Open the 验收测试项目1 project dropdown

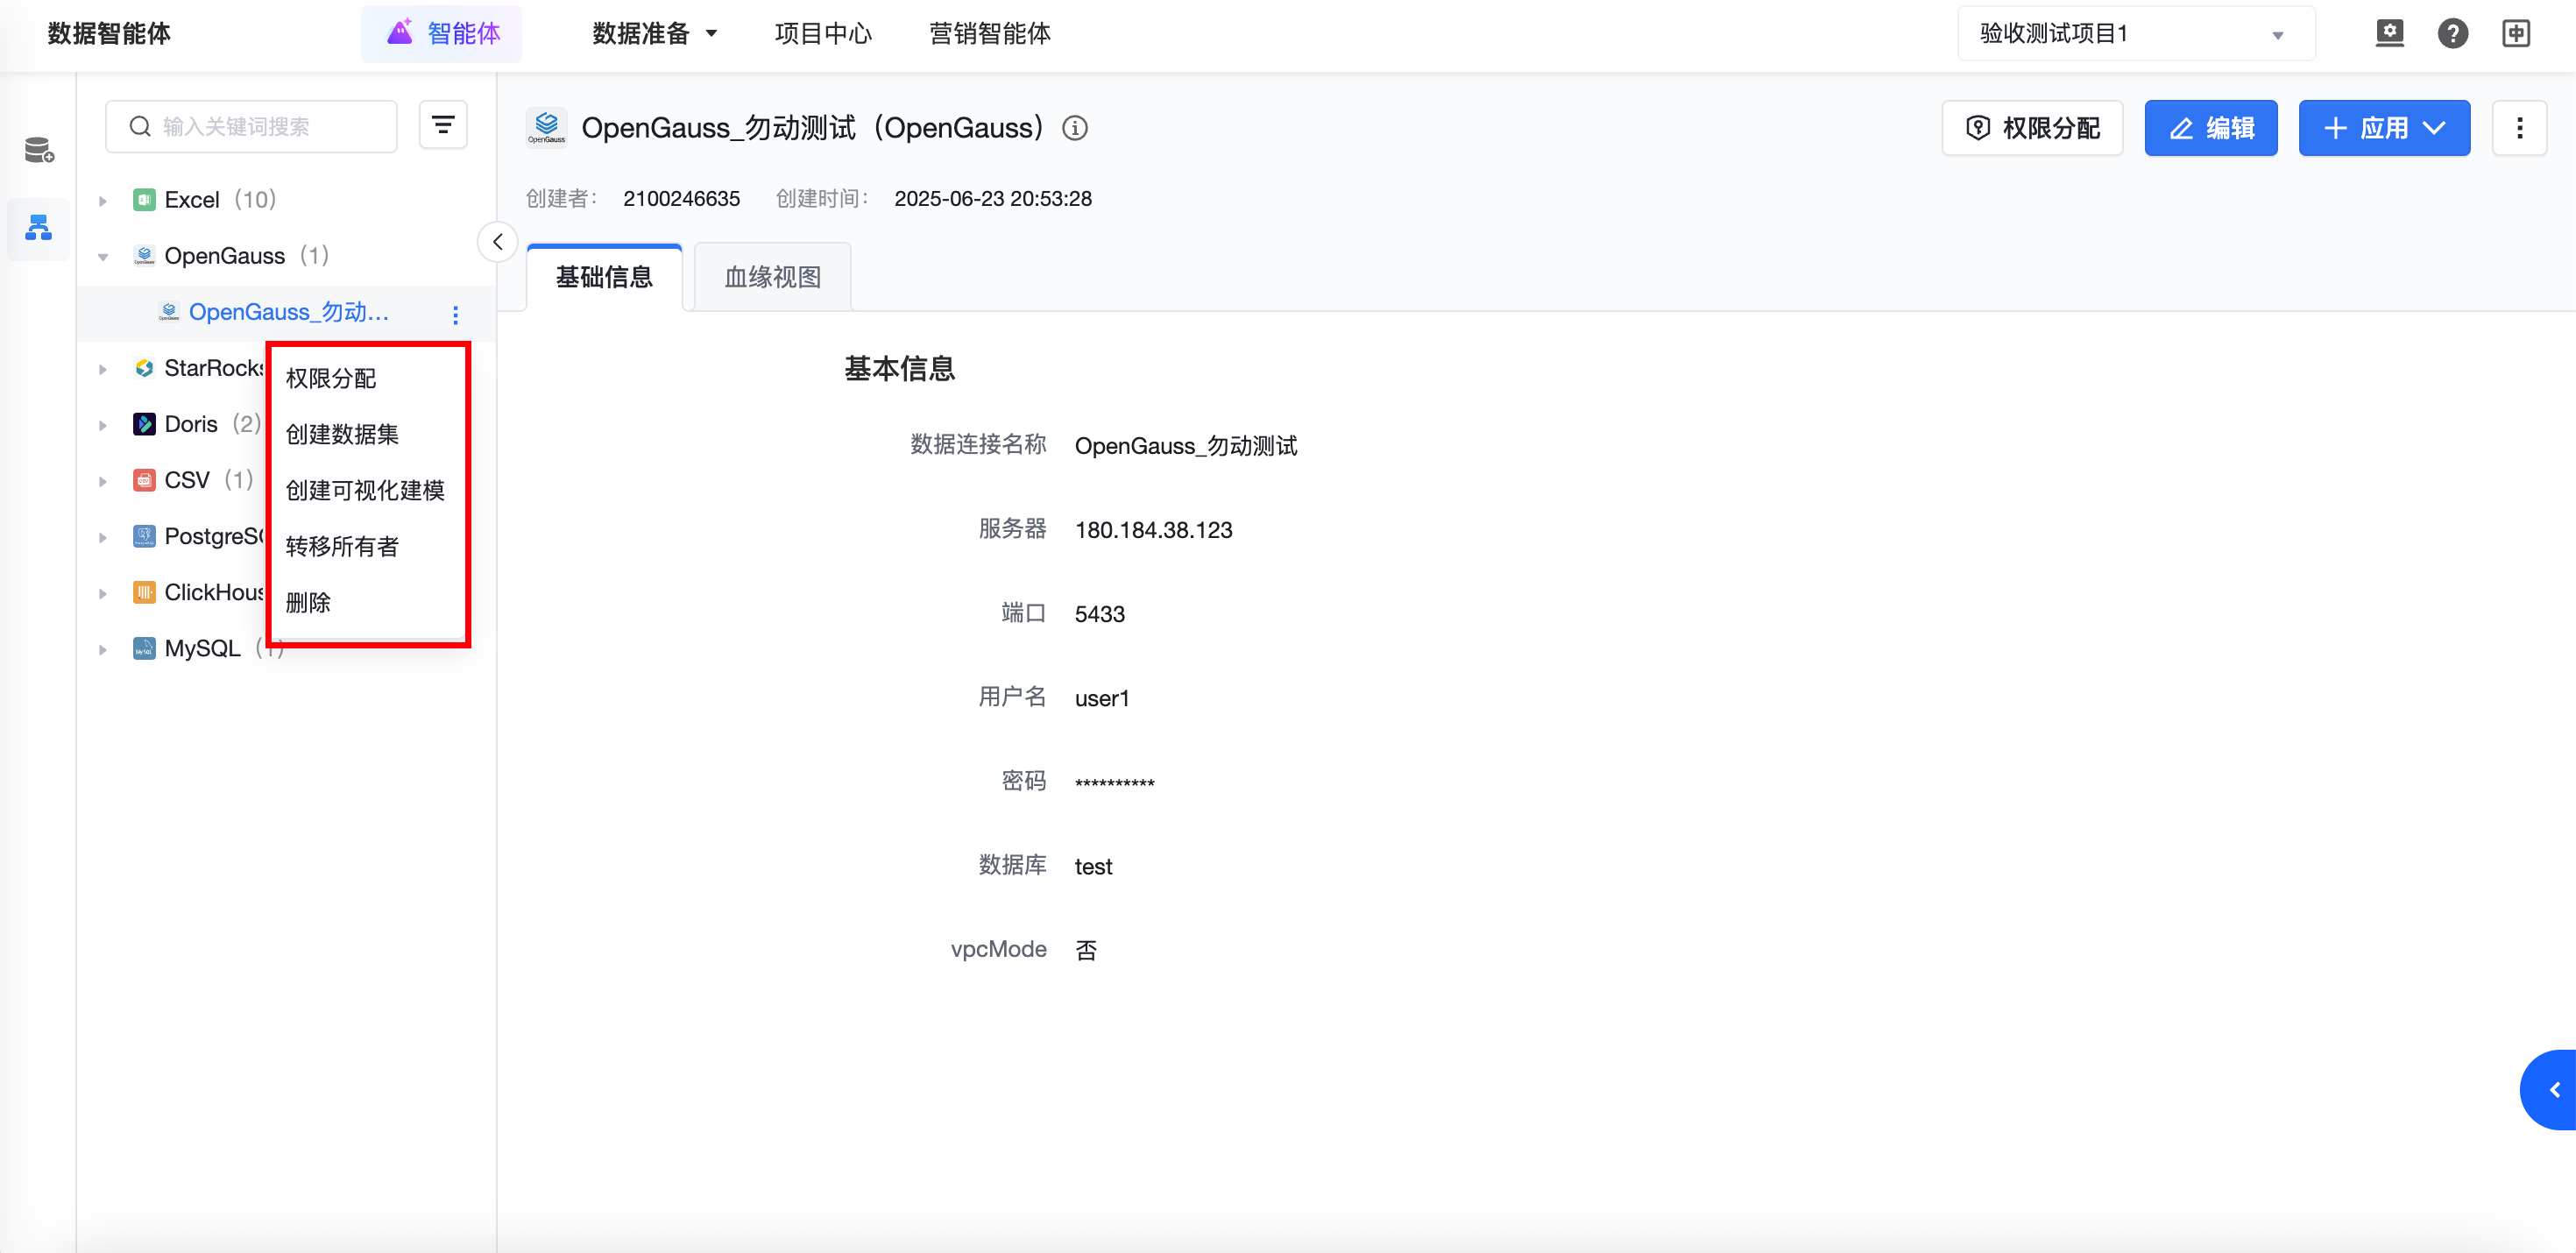point(2135,34)
